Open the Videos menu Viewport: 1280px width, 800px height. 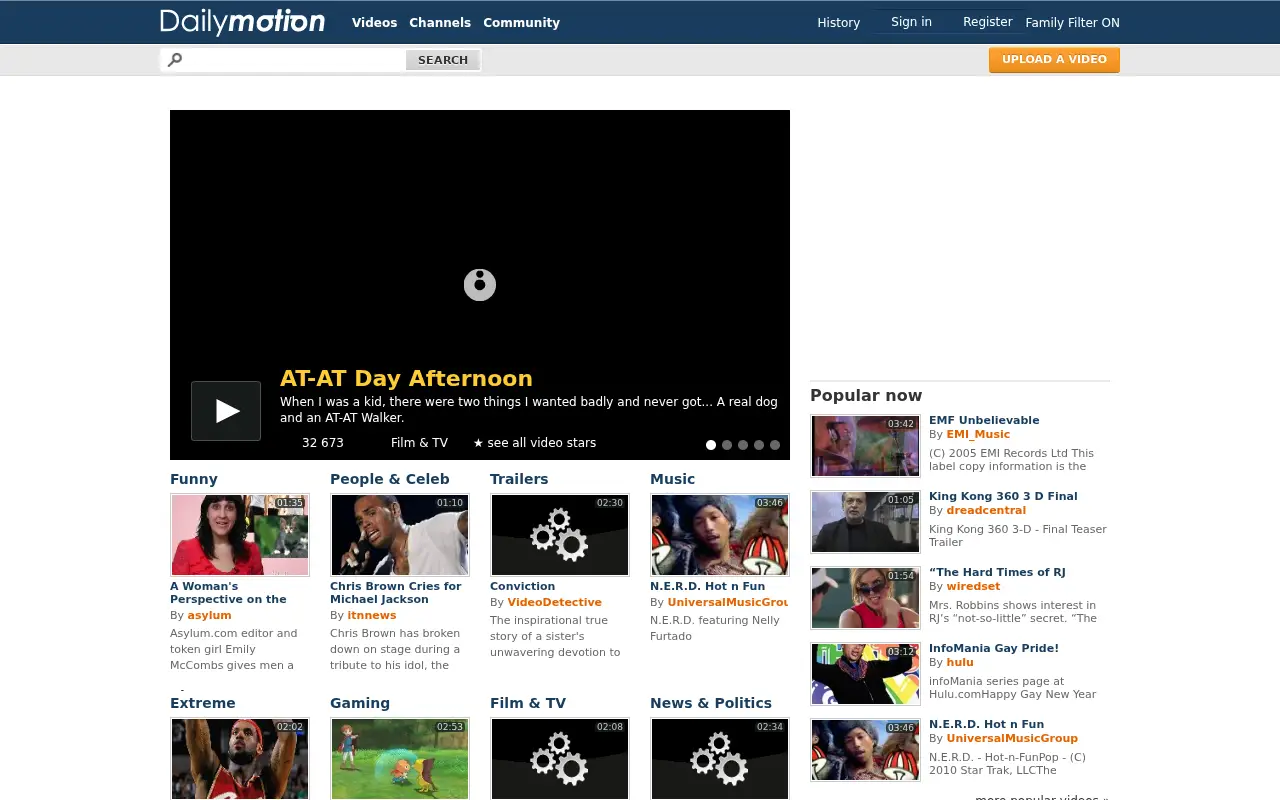tap(374, 22)
